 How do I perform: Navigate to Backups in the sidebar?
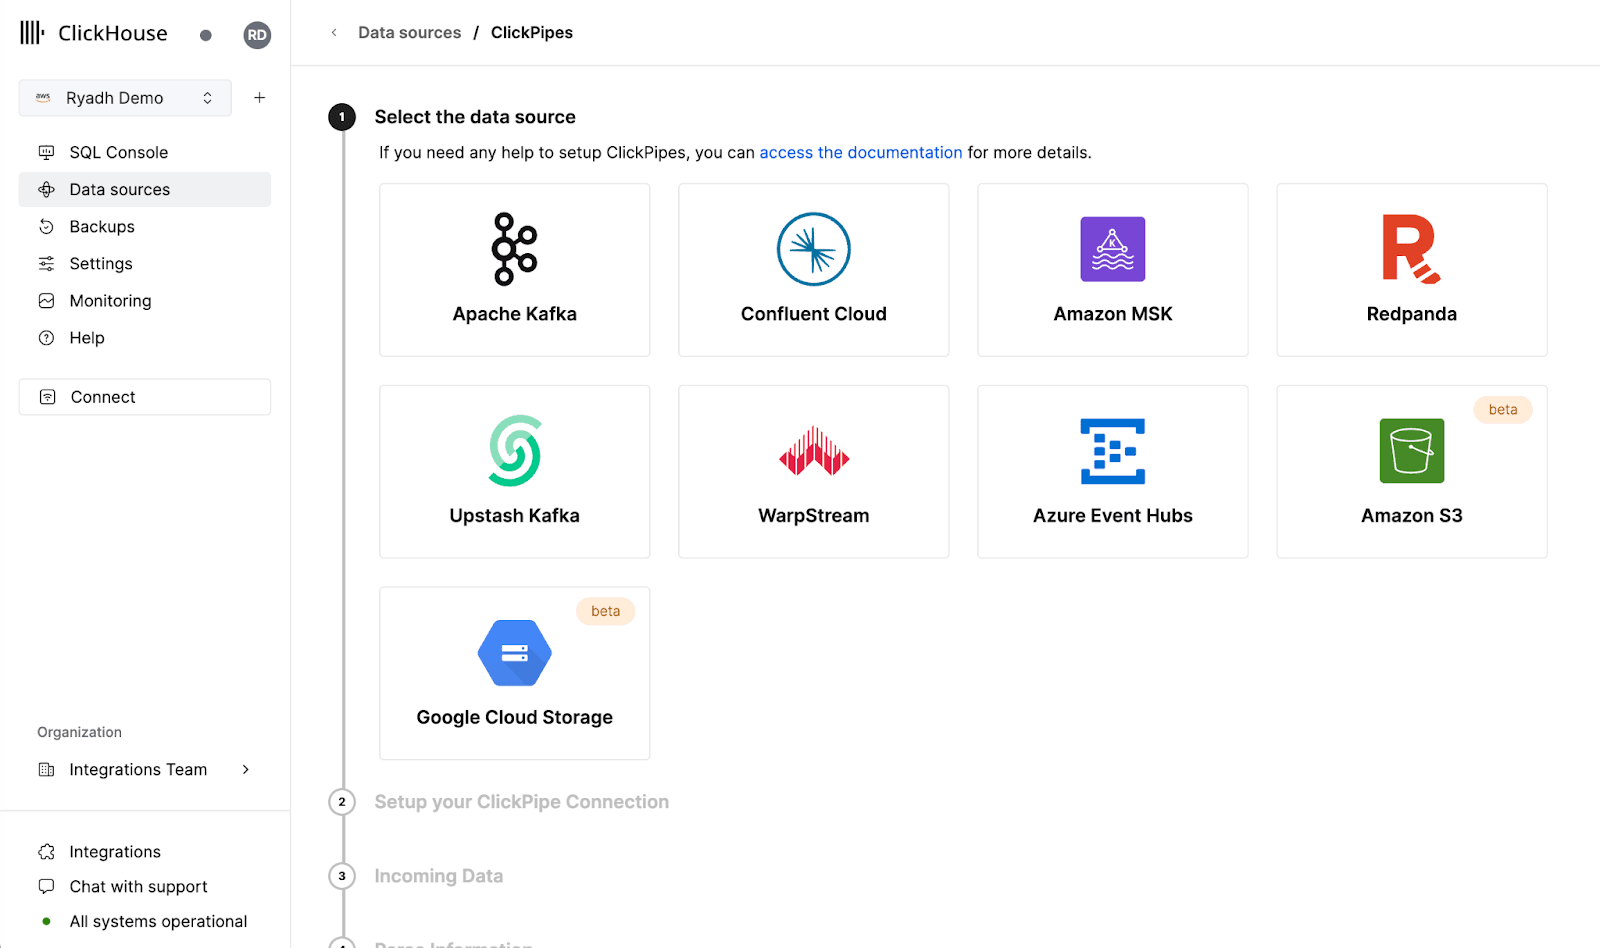[101, 227]
